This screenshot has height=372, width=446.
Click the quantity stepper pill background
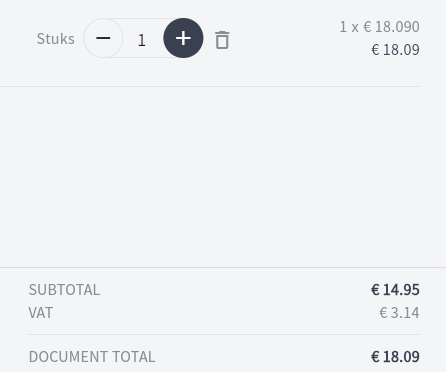coord(143,38)
